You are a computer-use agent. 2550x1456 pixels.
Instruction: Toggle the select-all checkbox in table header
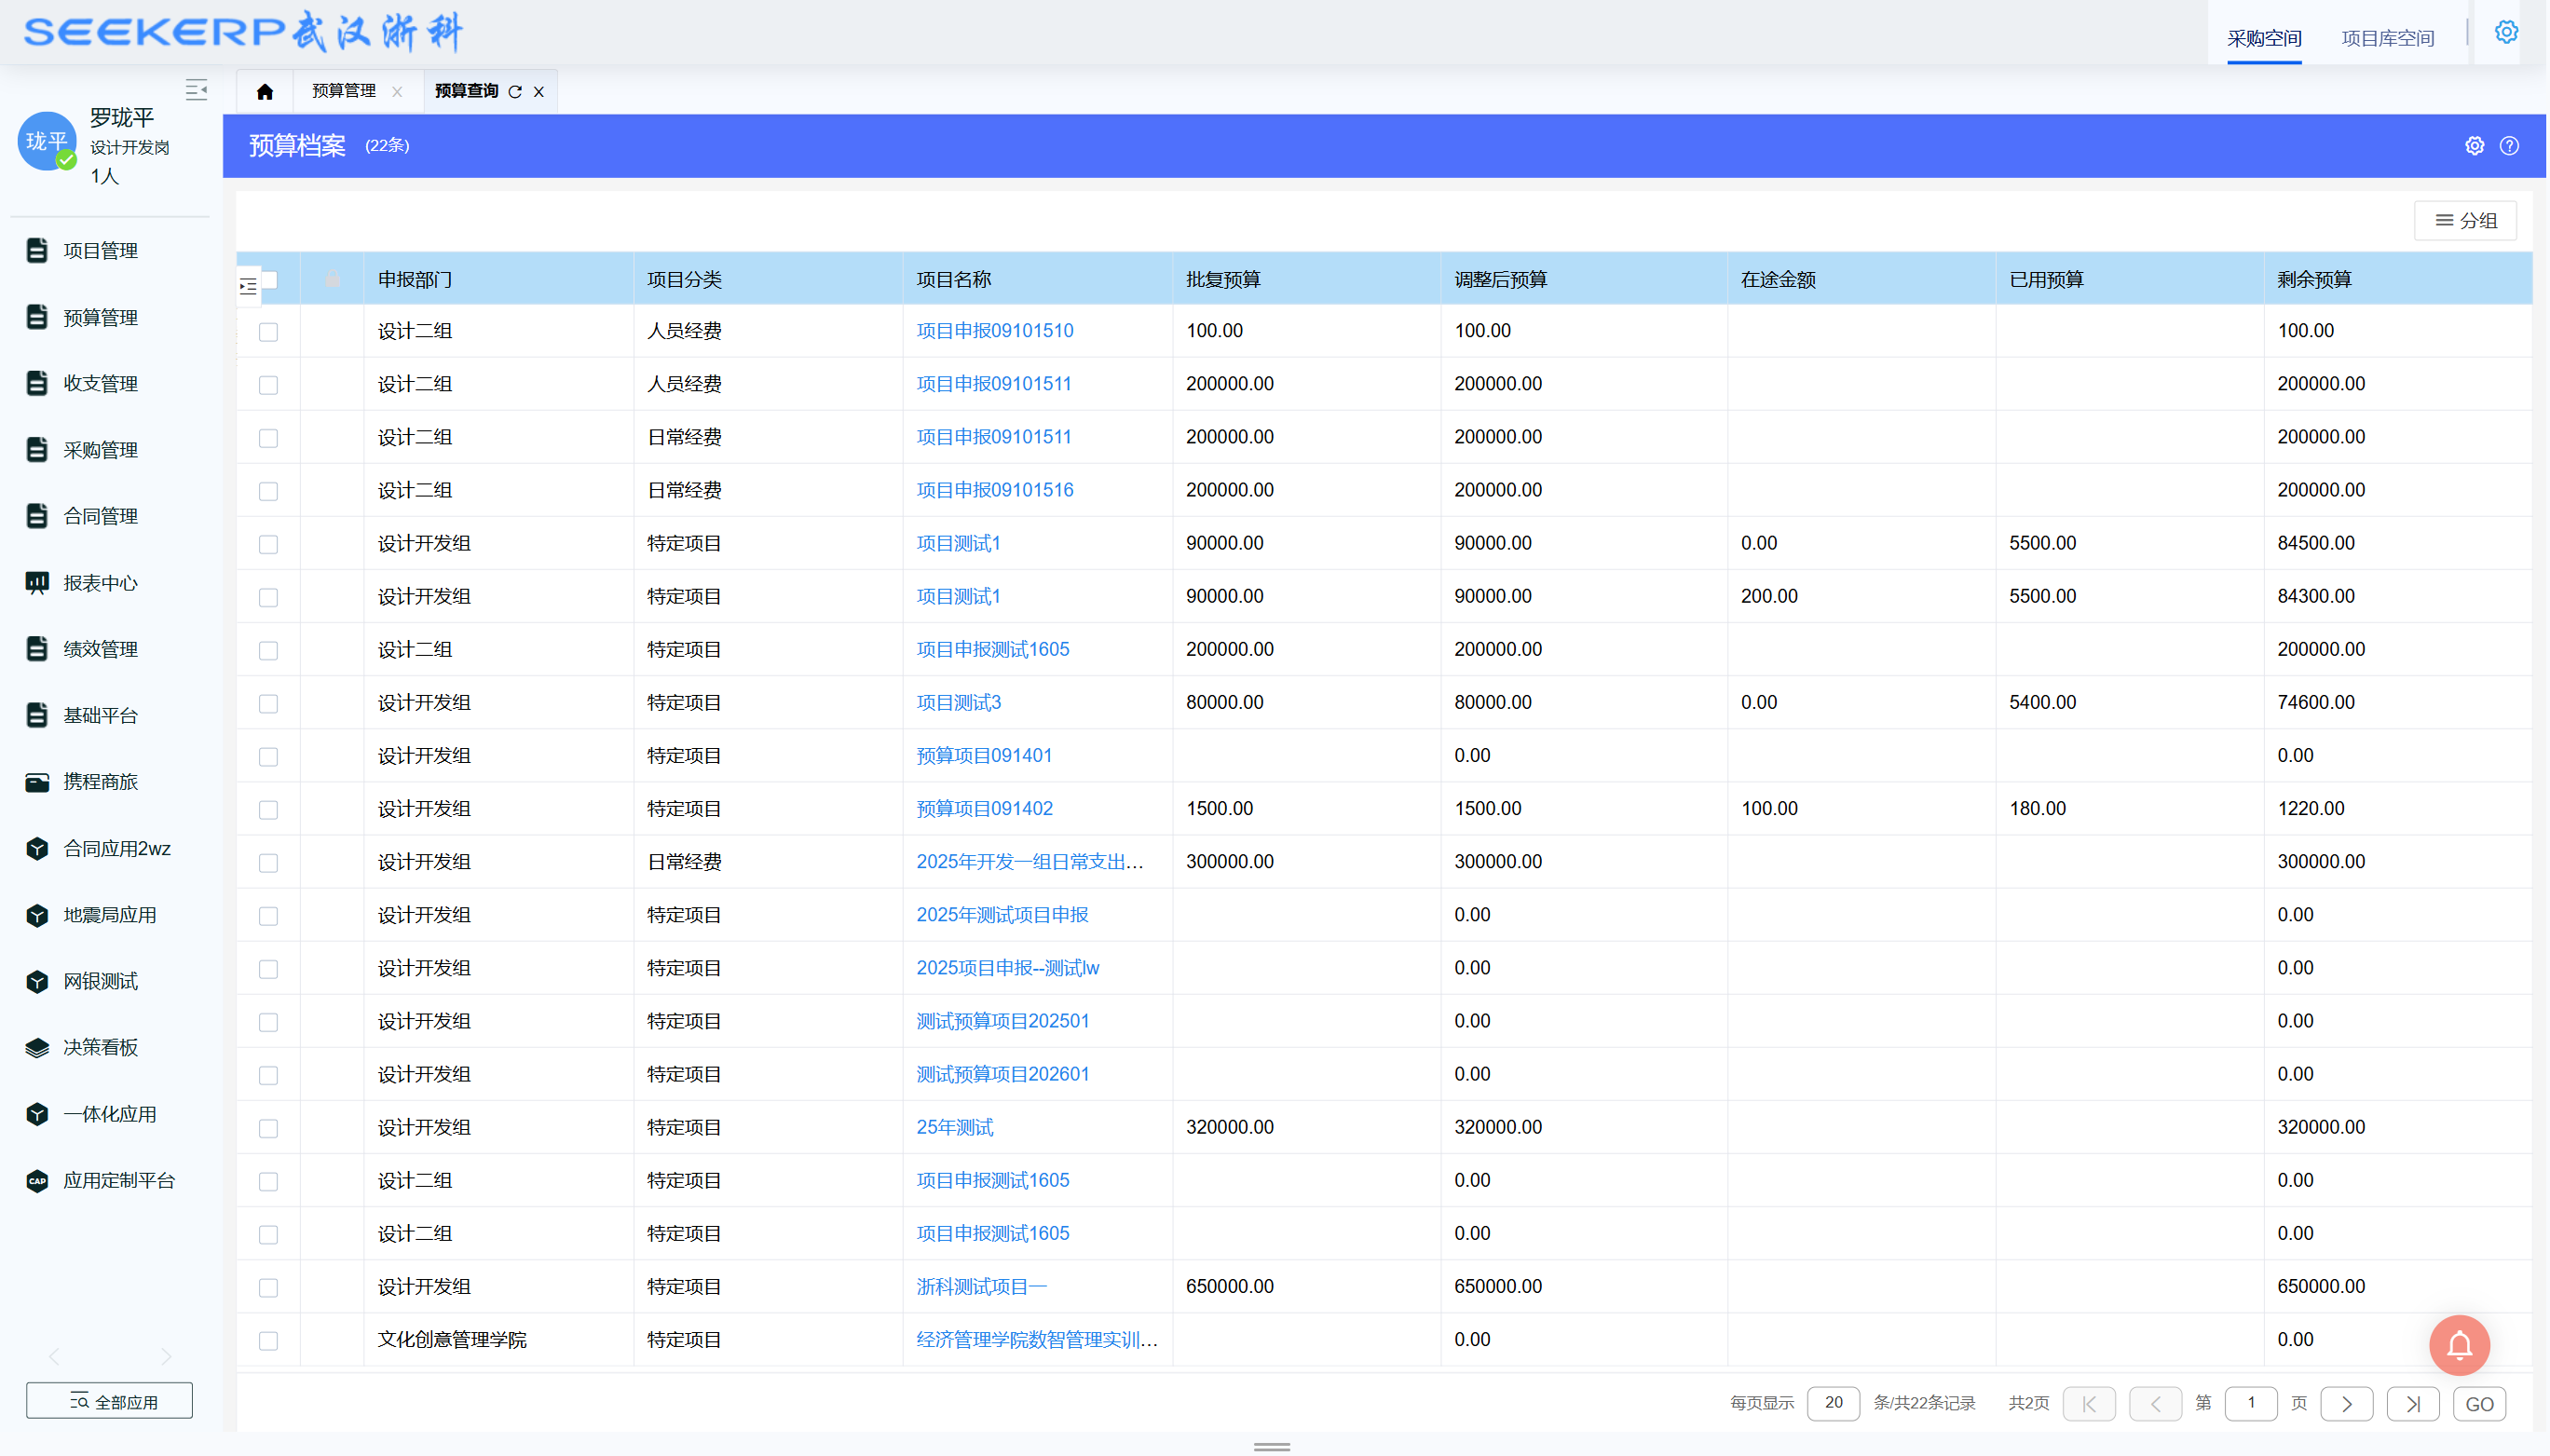pyautogui.click(x=269, y=280)
